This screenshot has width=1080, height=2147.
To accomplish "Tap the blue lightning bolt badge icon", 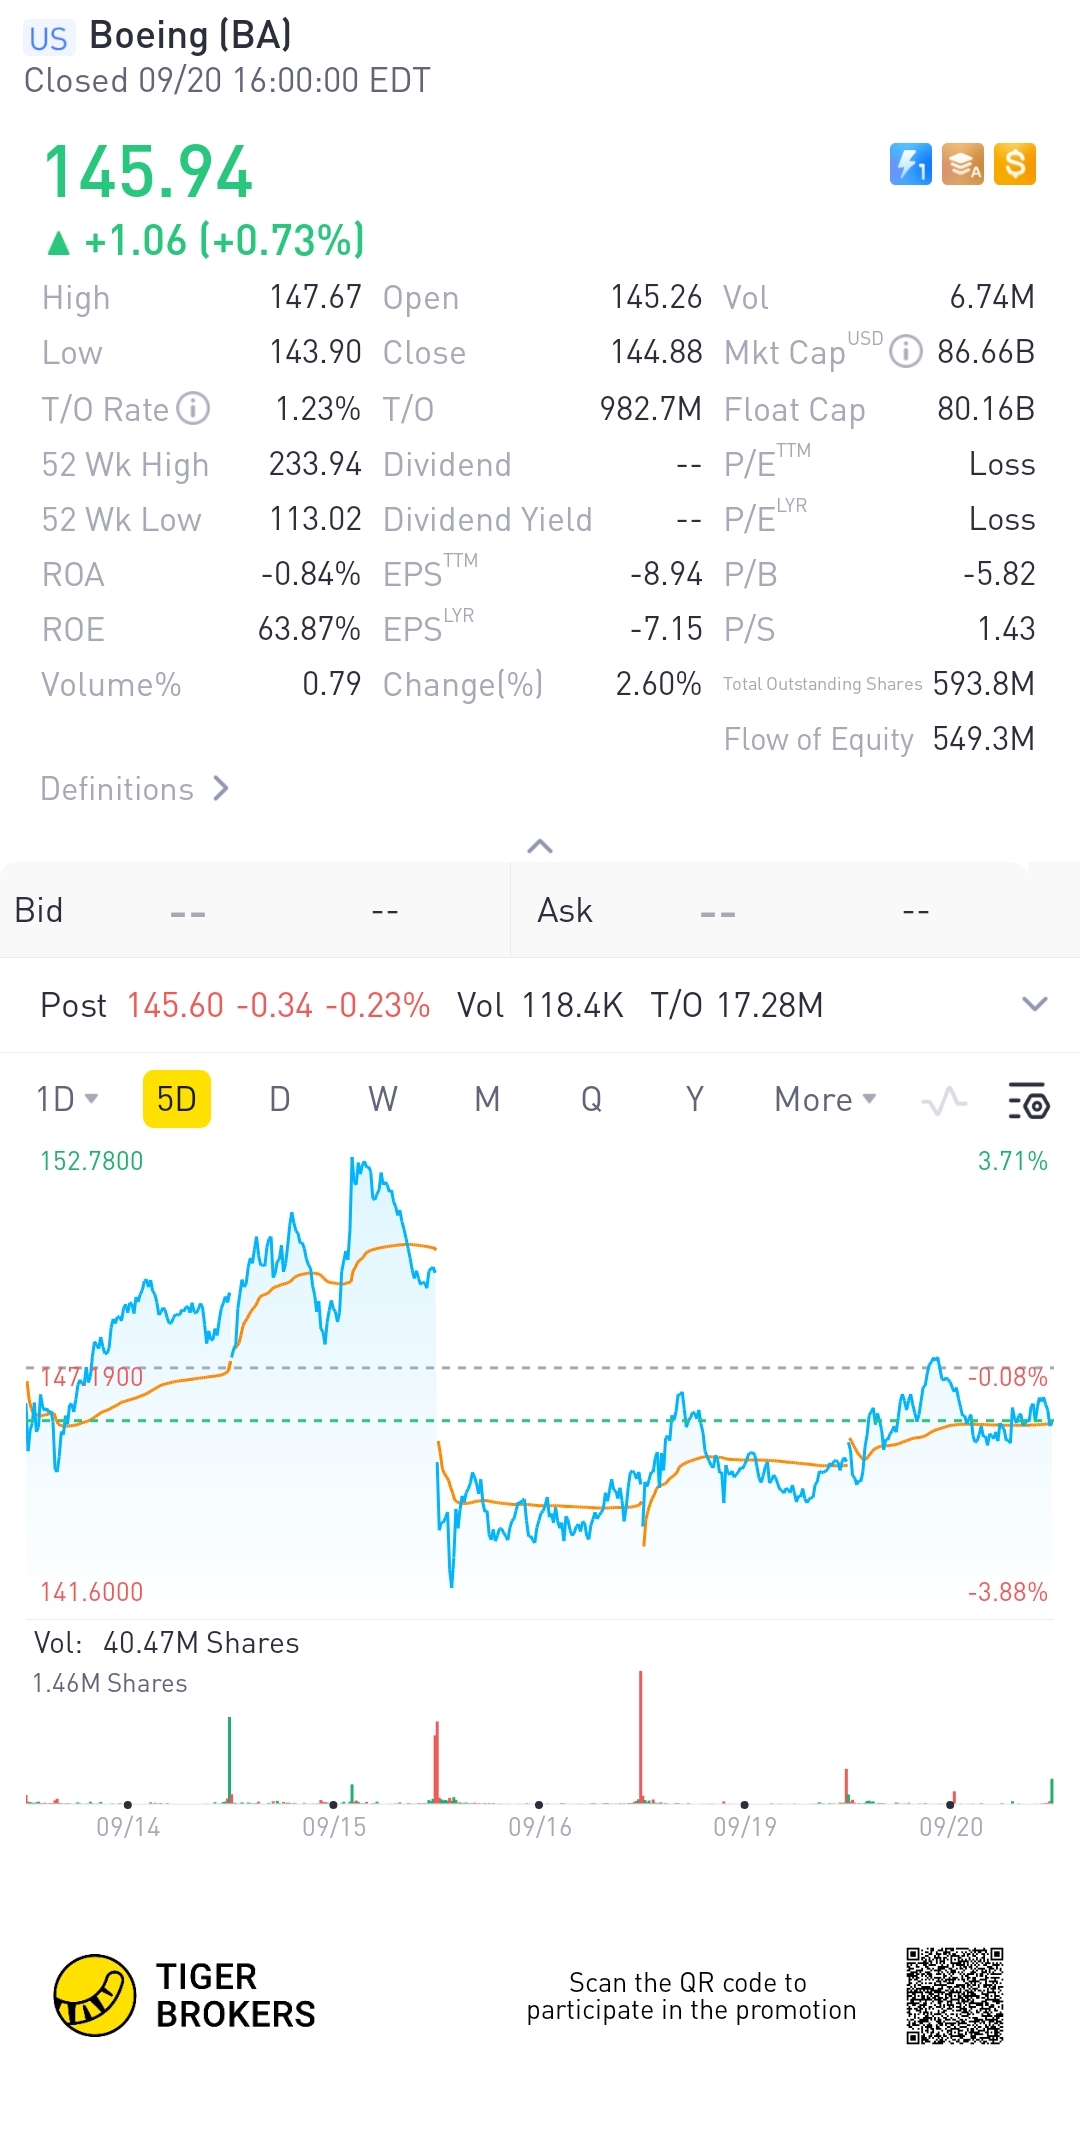I will [x=910, y=164].
